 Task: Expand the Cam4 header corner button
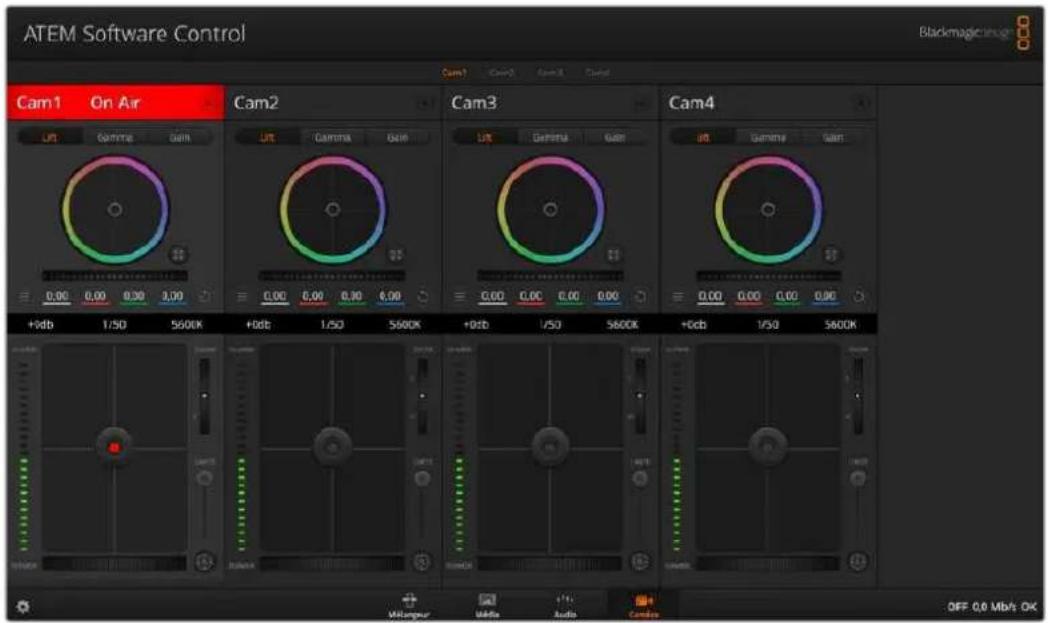point(862,103)
